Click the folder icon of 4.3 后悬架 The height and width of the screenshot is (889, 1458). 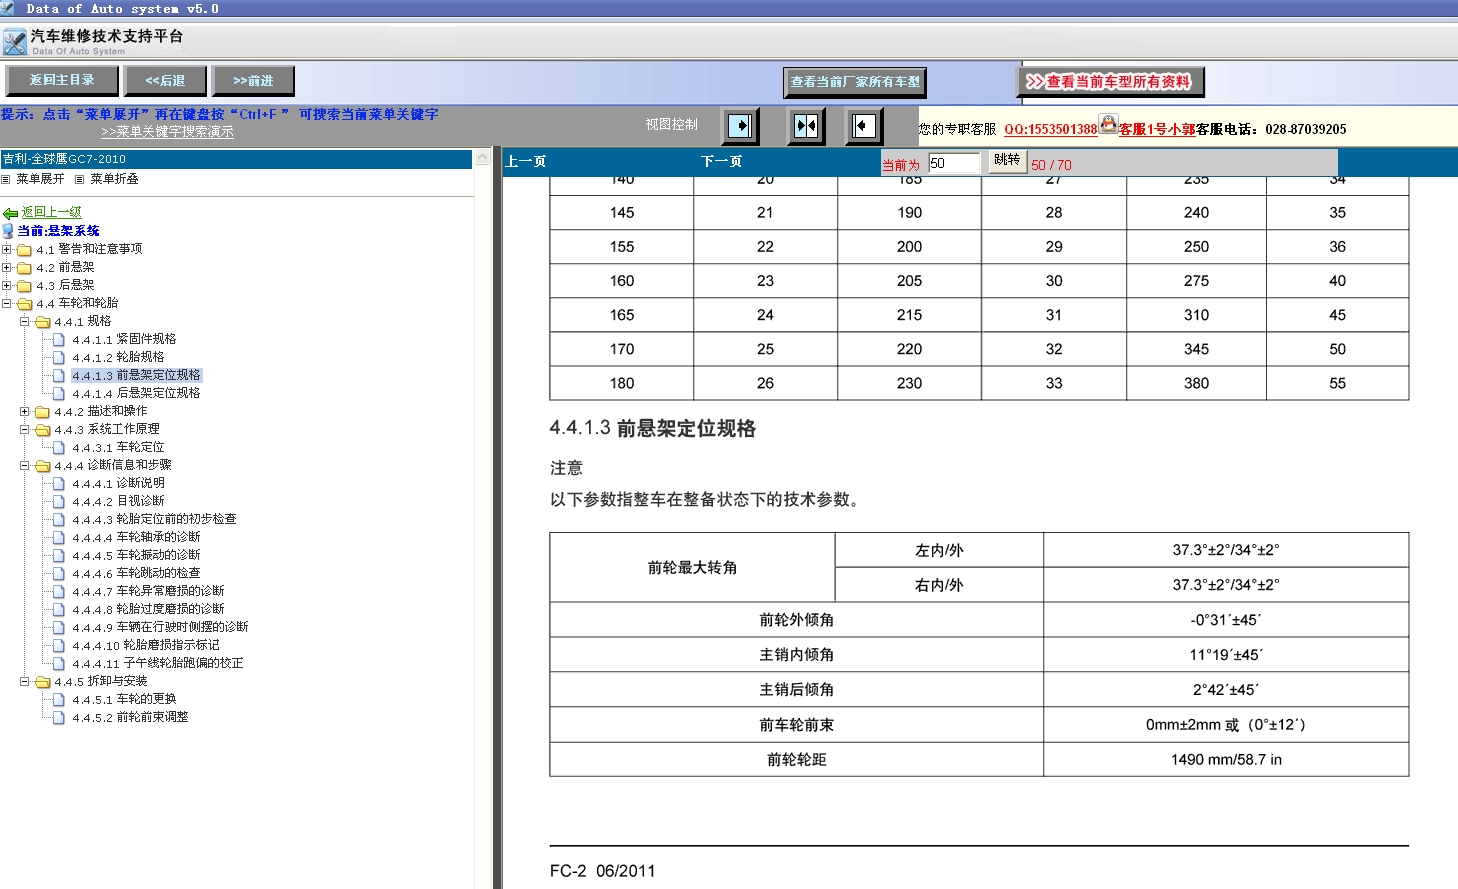tap(24, 285)
